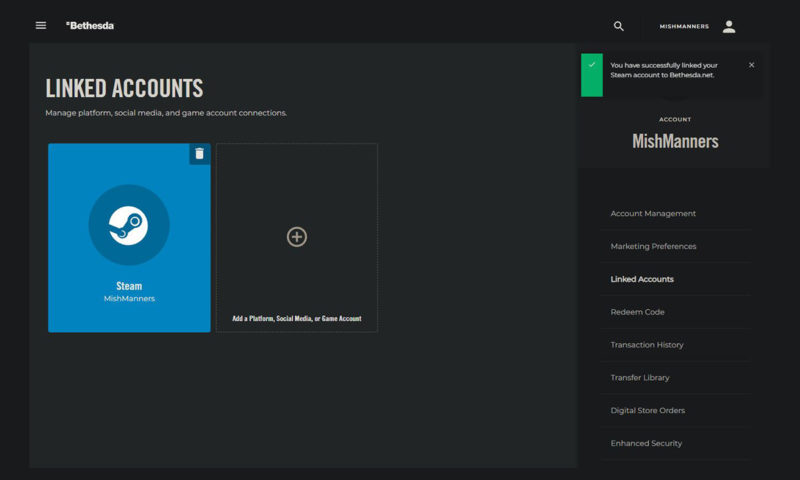
Task: Delete Steam link with trash icon
Action: tap(199, 154)
